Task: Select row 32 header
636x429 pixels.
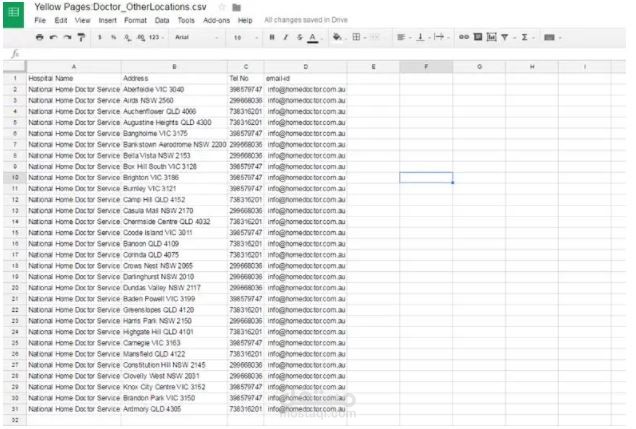Action: (15, 420)
